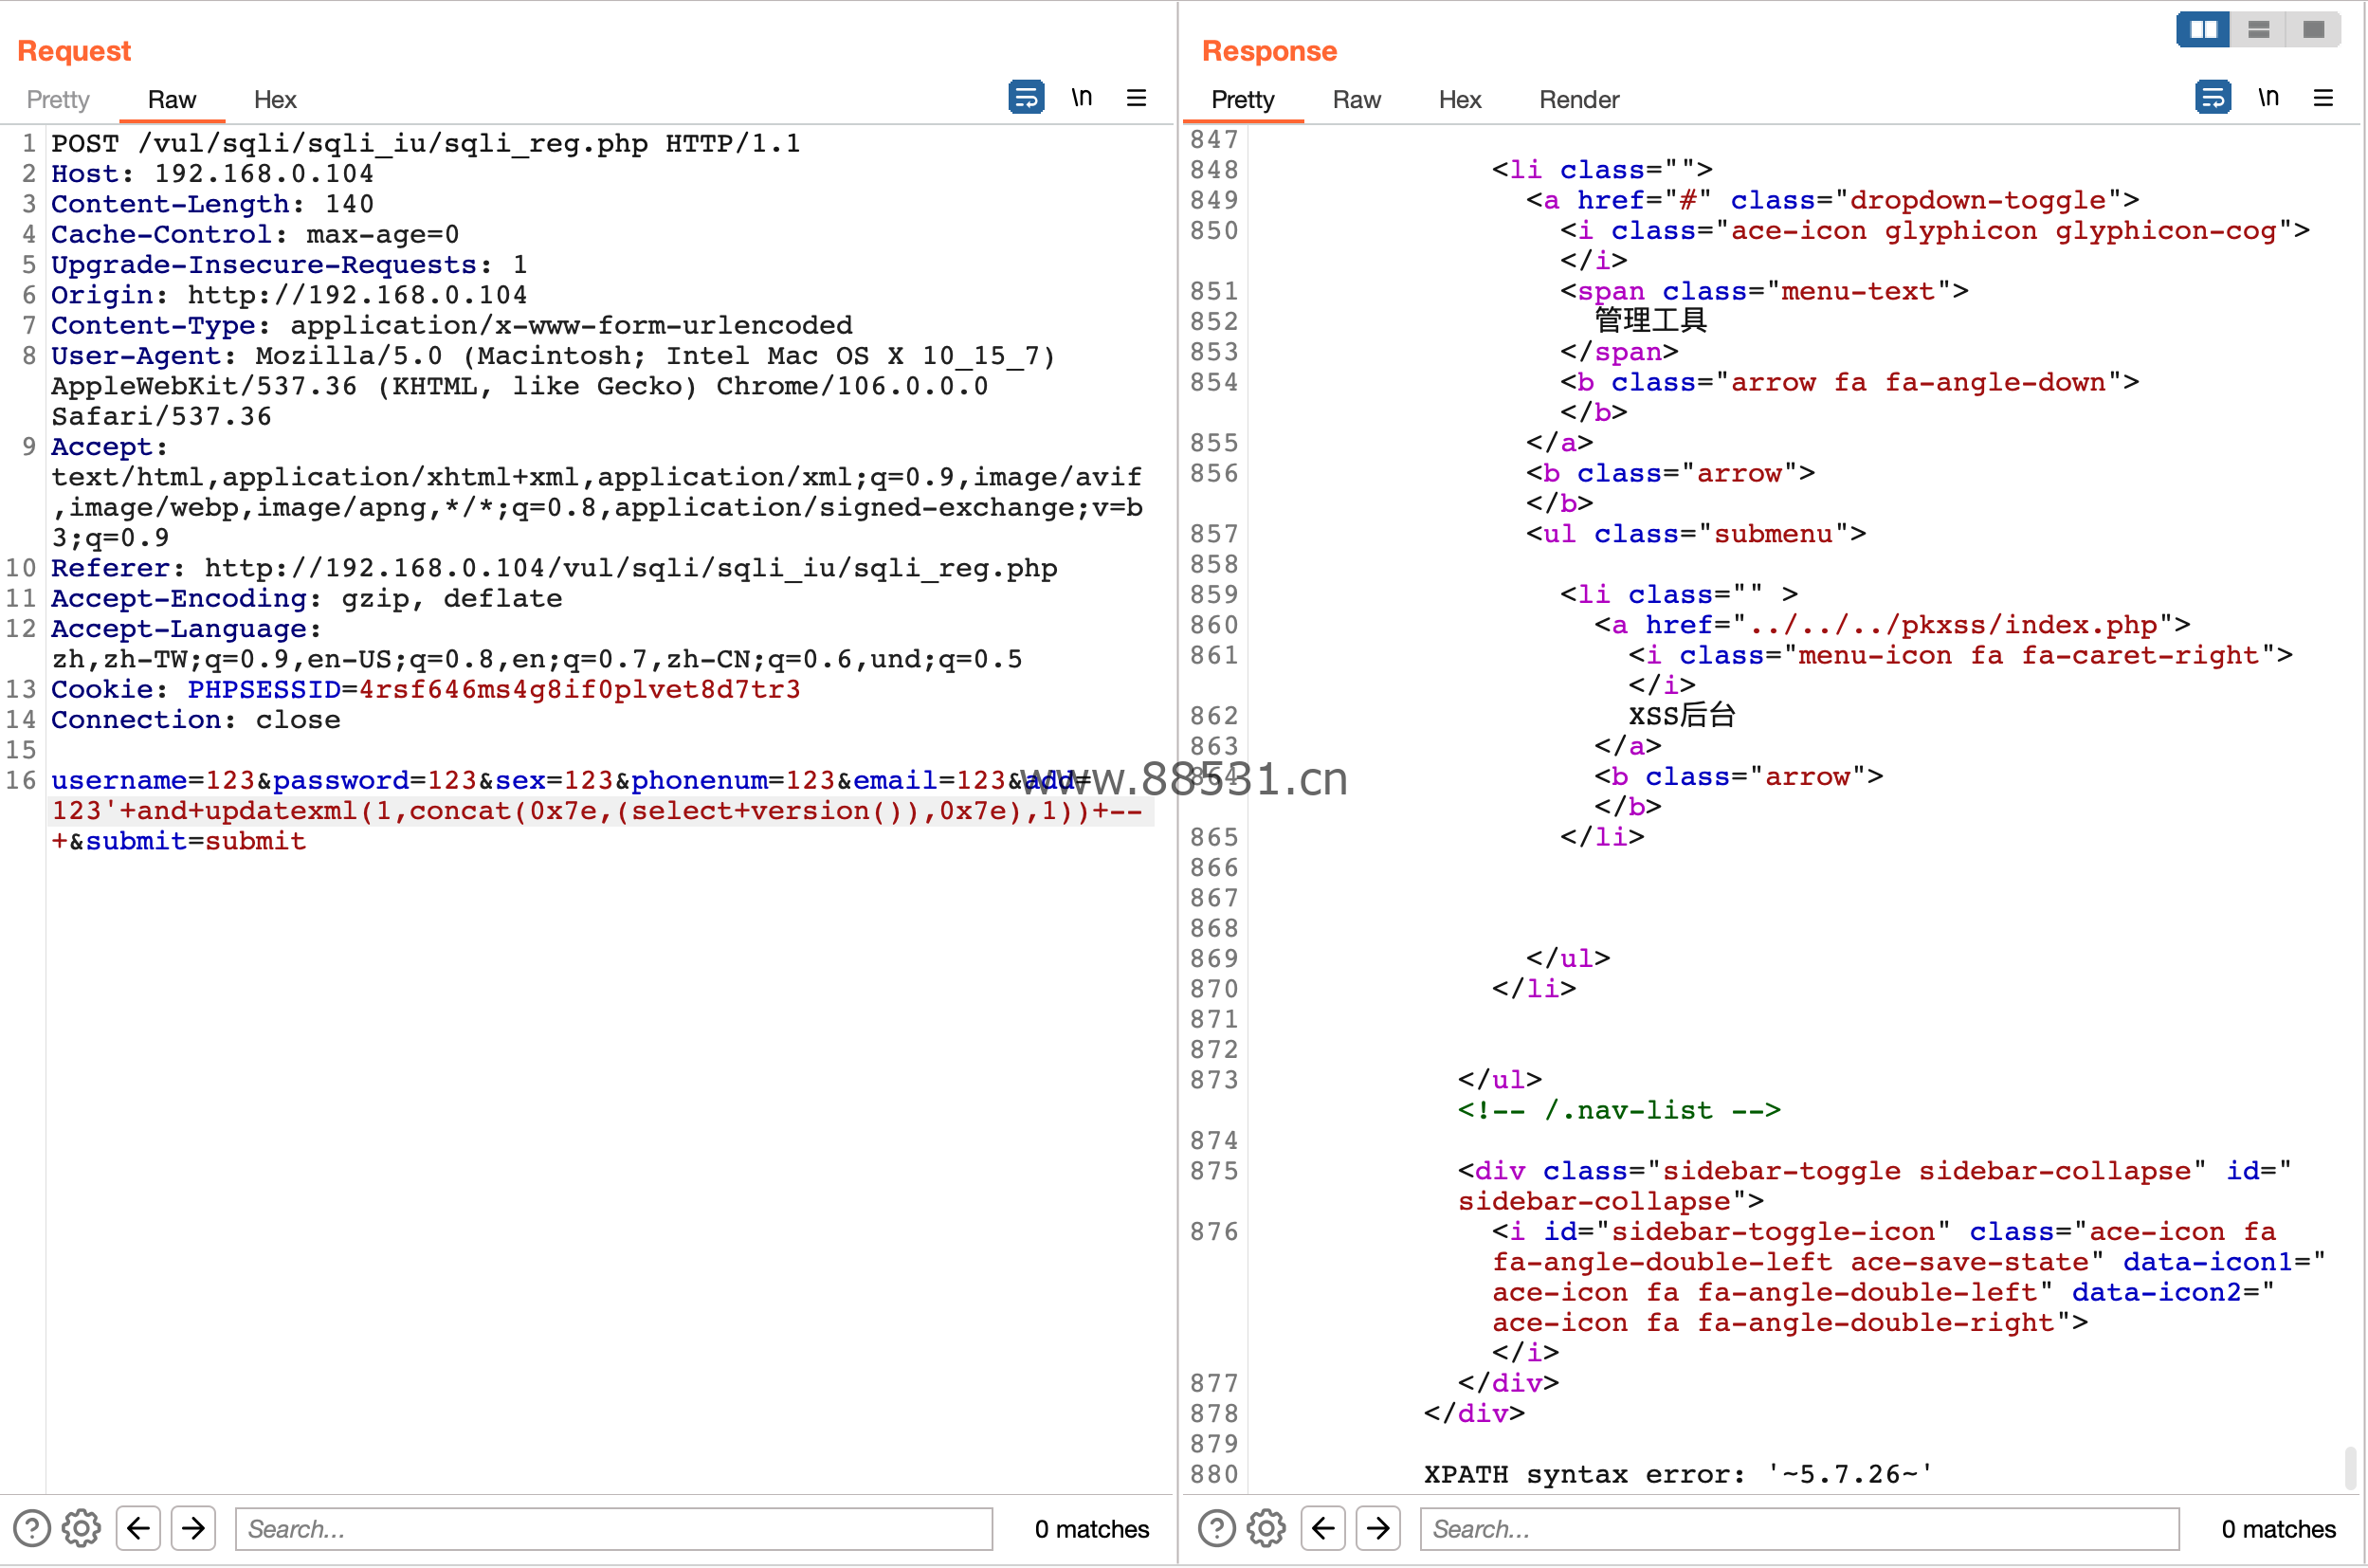This screenshot has height=1568, width=2368.
Task: Click the 管理工具 text in response
Action: click(x=1650, y=321)
